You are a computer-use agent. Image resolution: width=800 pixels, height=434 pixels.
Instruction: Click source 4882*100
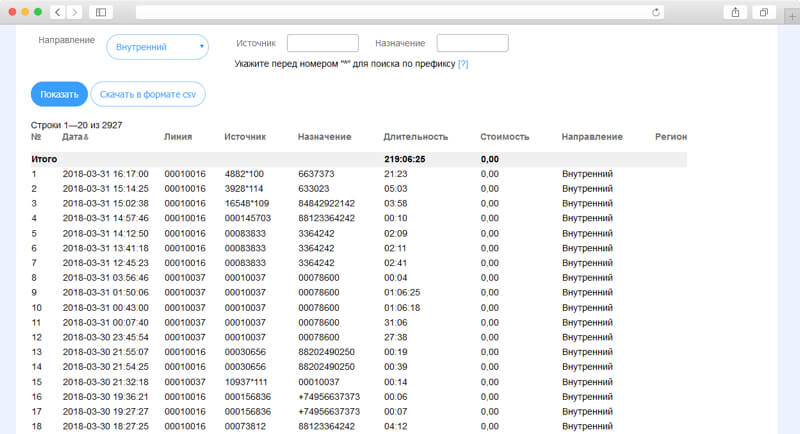coord(244,174)
